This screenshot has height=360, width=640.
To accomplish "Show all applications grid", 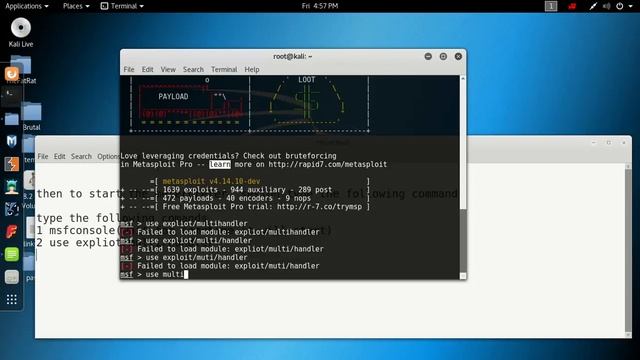I will pos(11,300).
